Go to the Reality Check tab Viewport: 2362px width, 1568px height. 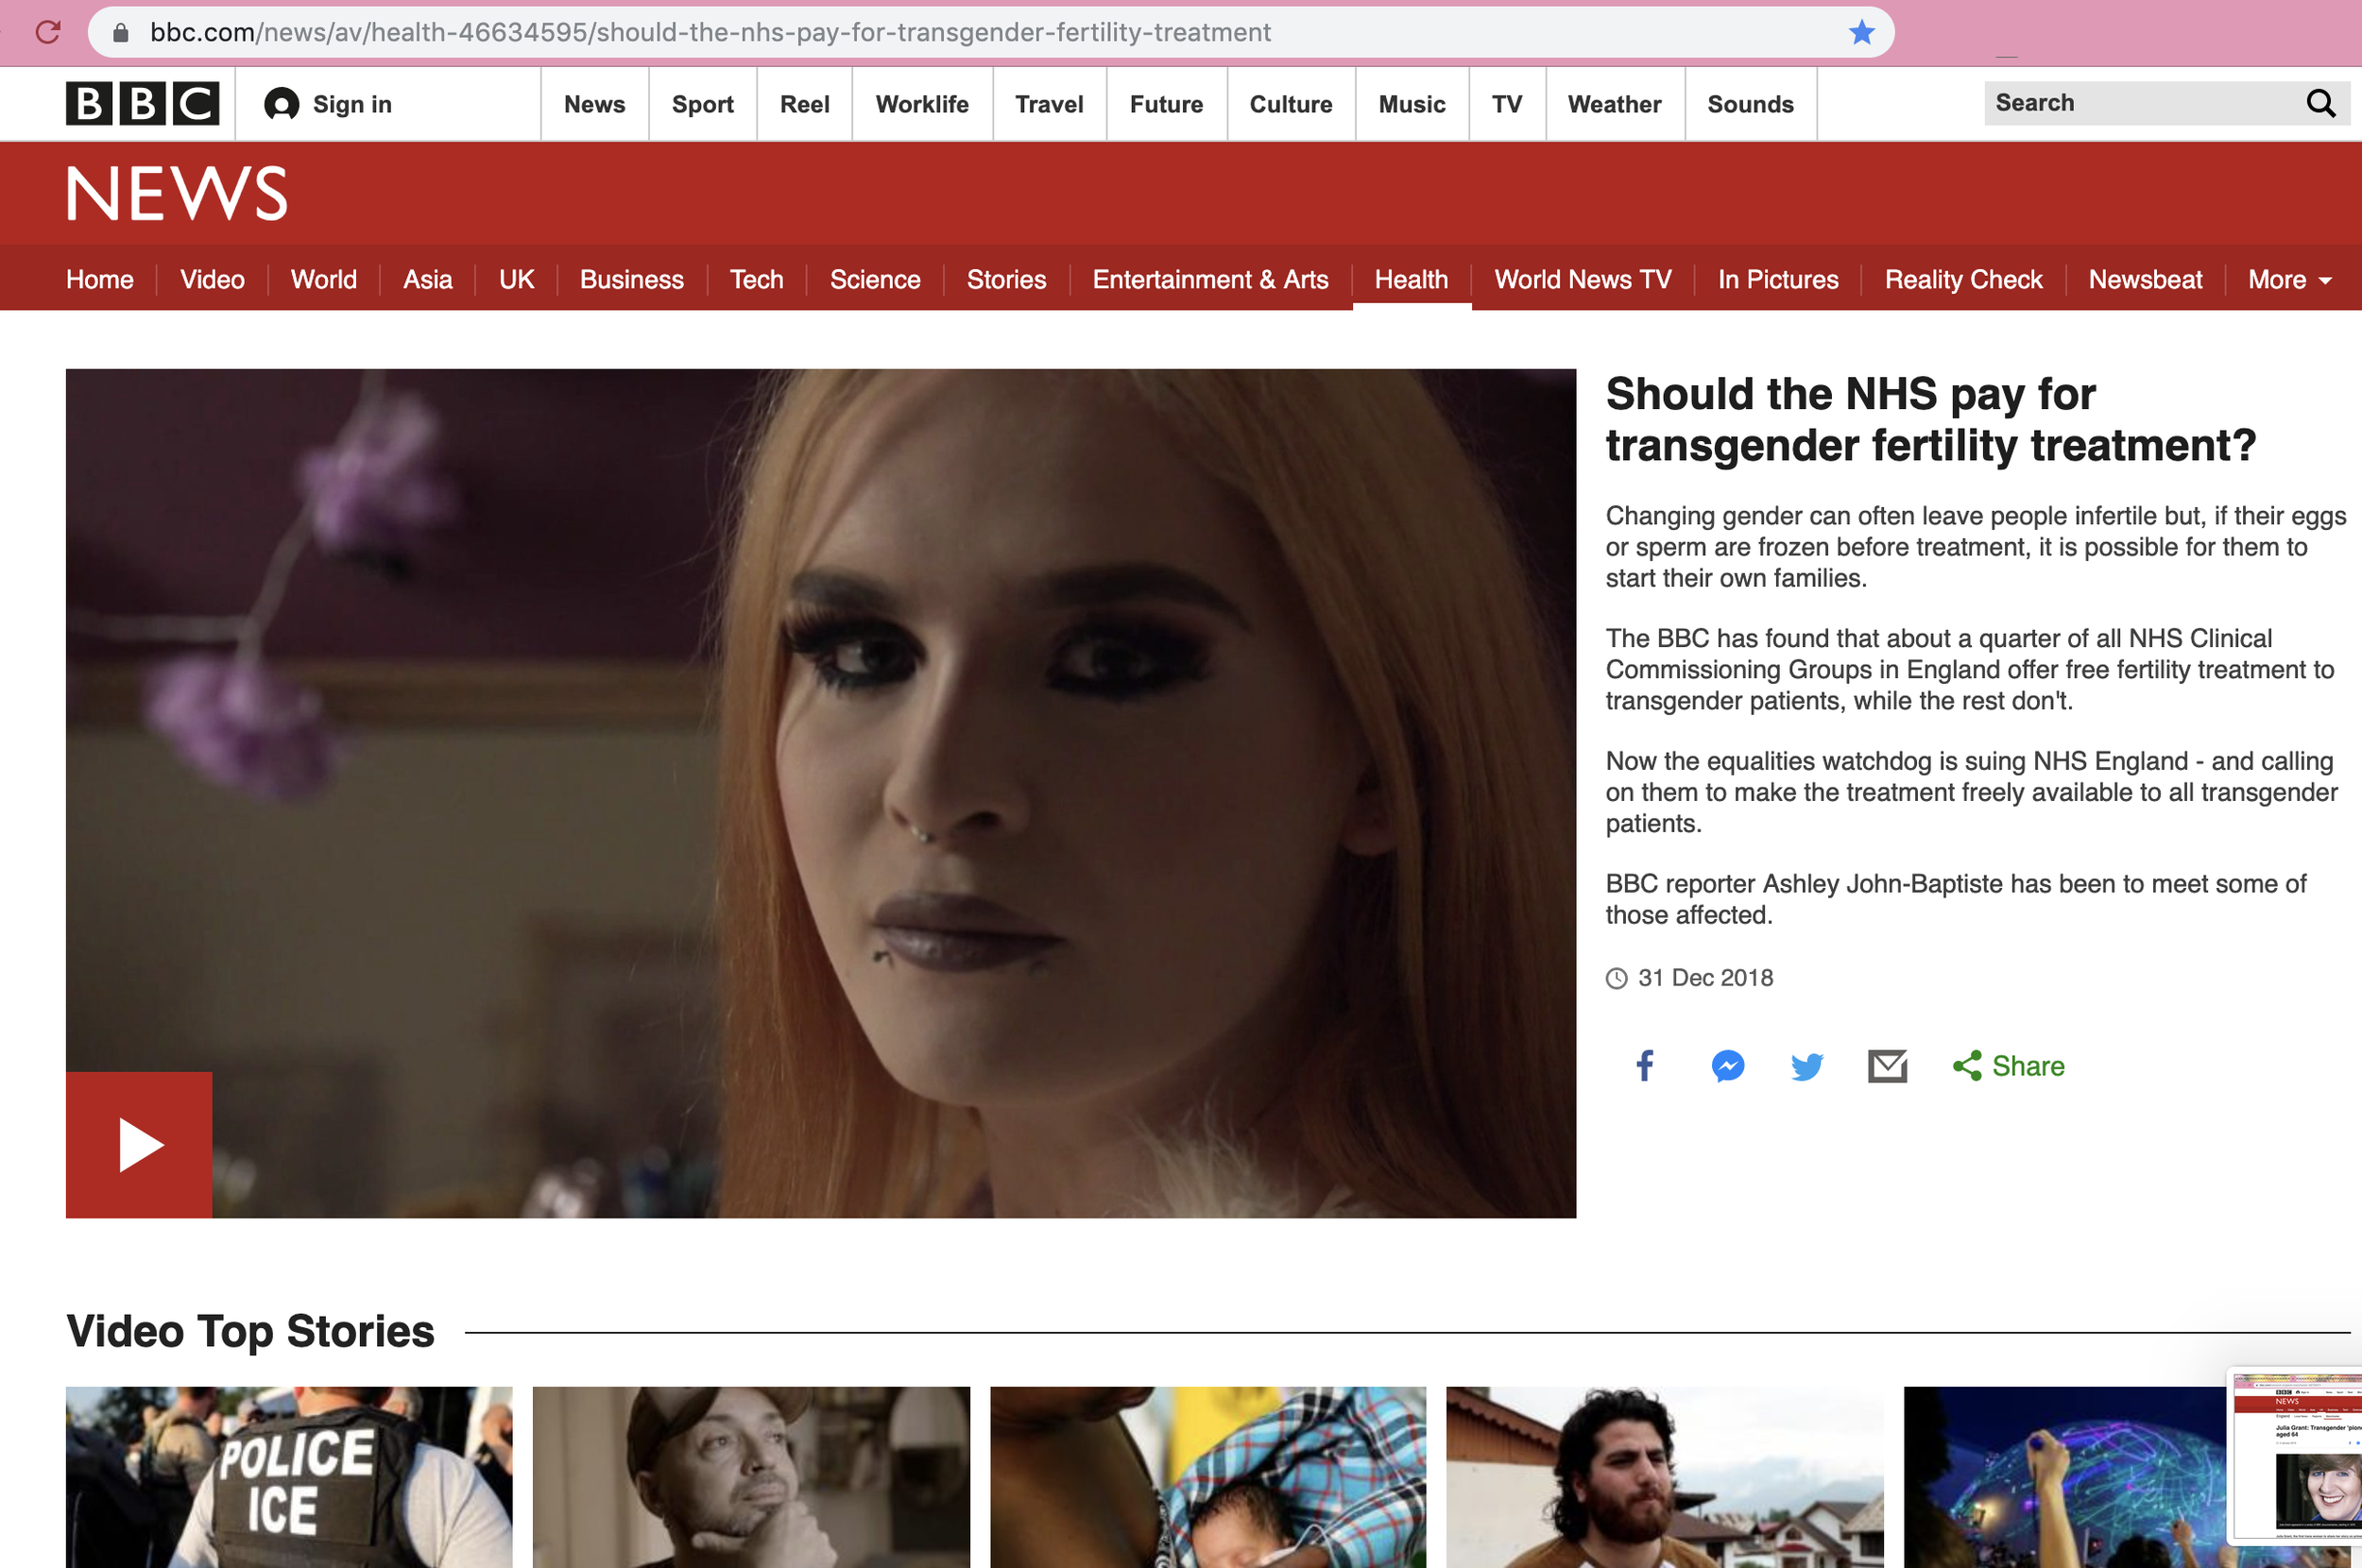(1963, 279)
